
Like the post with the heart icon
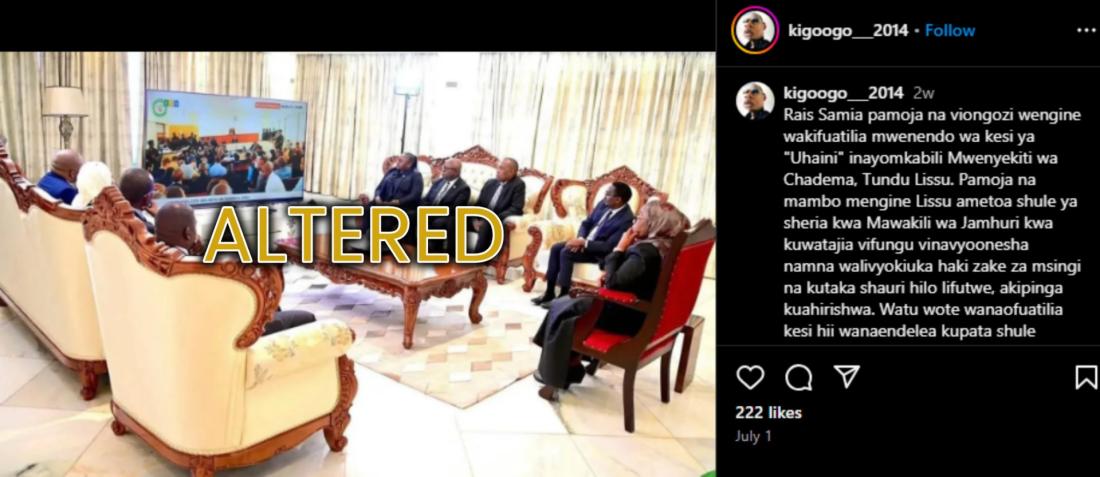(x=750, y=377)
